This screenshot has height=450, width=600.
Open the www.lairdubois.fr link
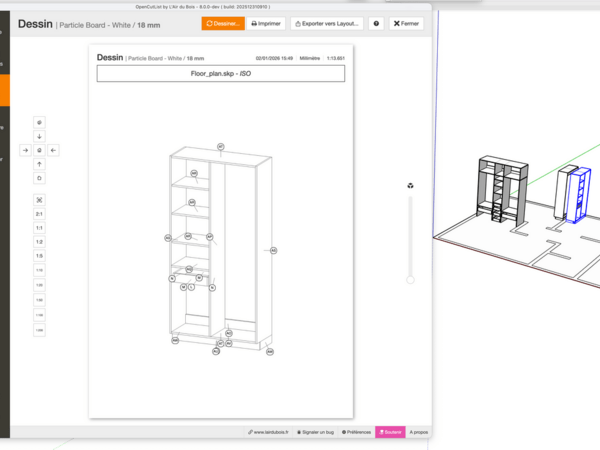point(269,432)
